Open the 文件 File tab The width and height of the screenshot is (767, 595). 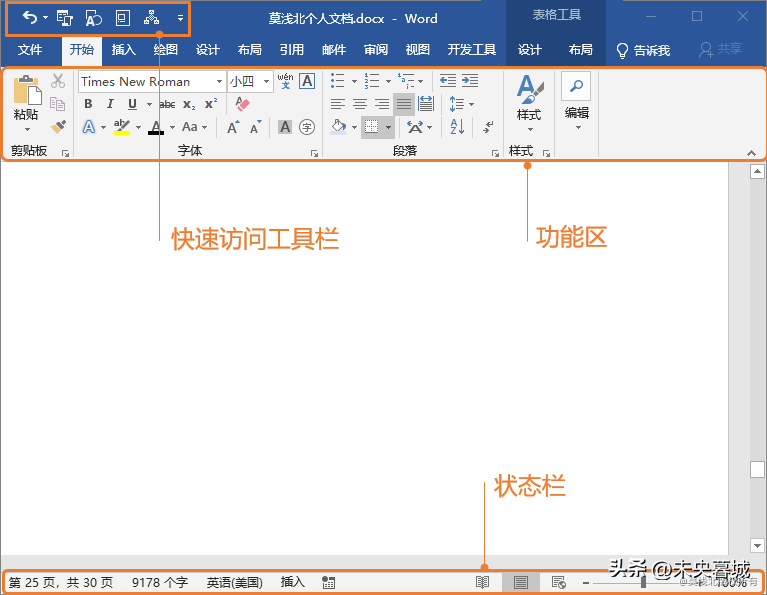[30, 50]
